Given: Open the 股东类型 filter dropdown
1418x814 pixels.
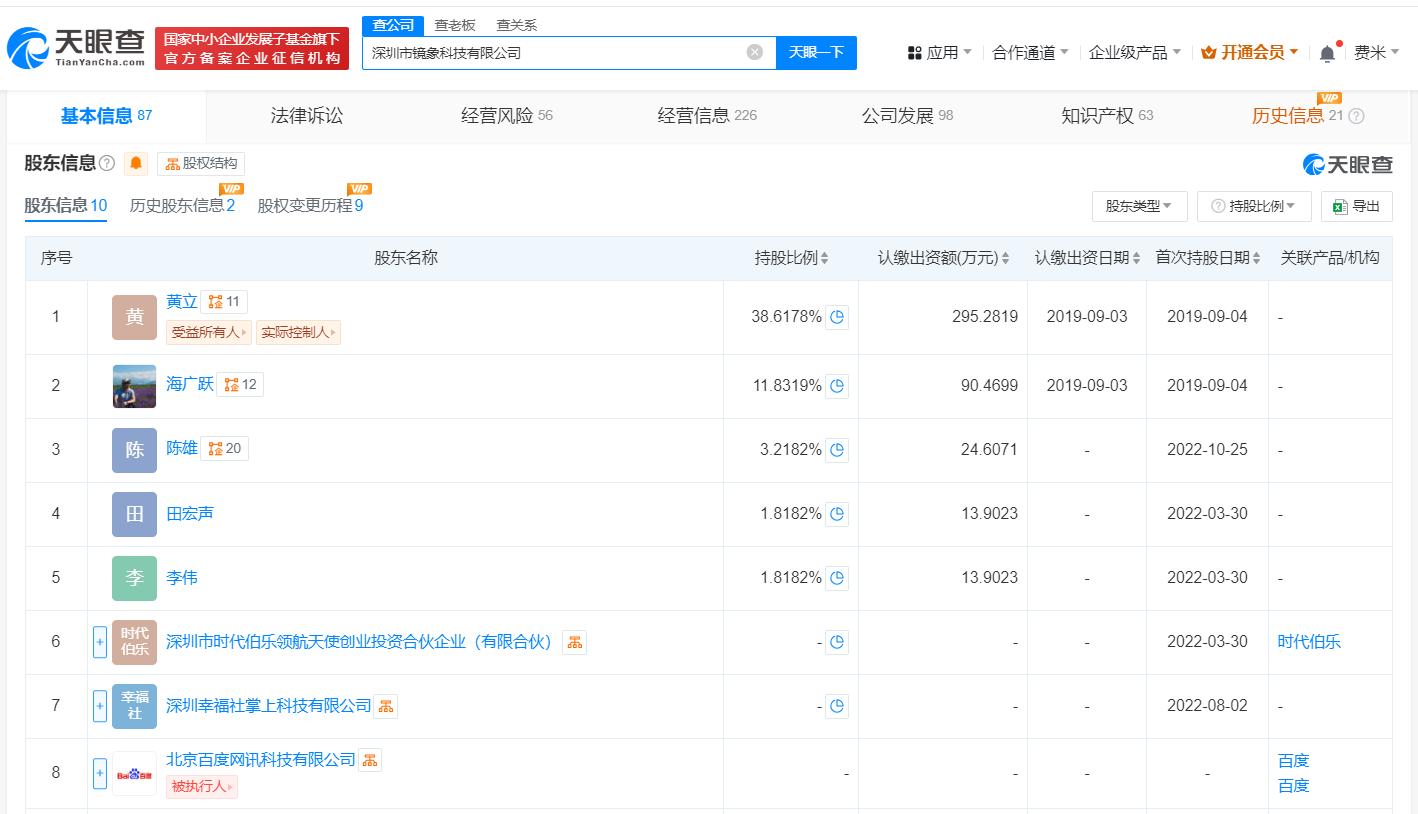Looking at the screenshot, I should (1139, 206).
